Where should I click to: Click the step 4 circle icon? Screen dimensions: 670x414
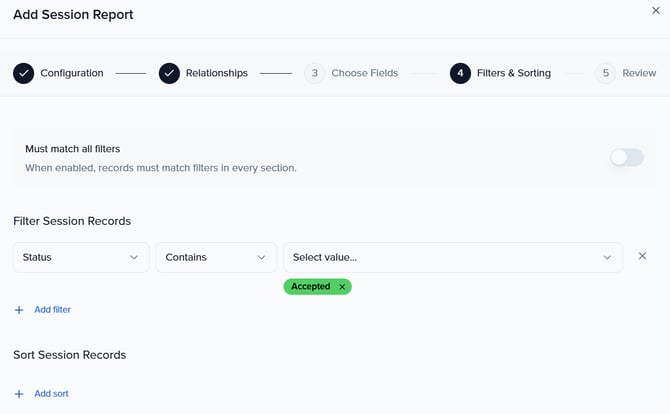pyautogui.click(x=460, y=73)
